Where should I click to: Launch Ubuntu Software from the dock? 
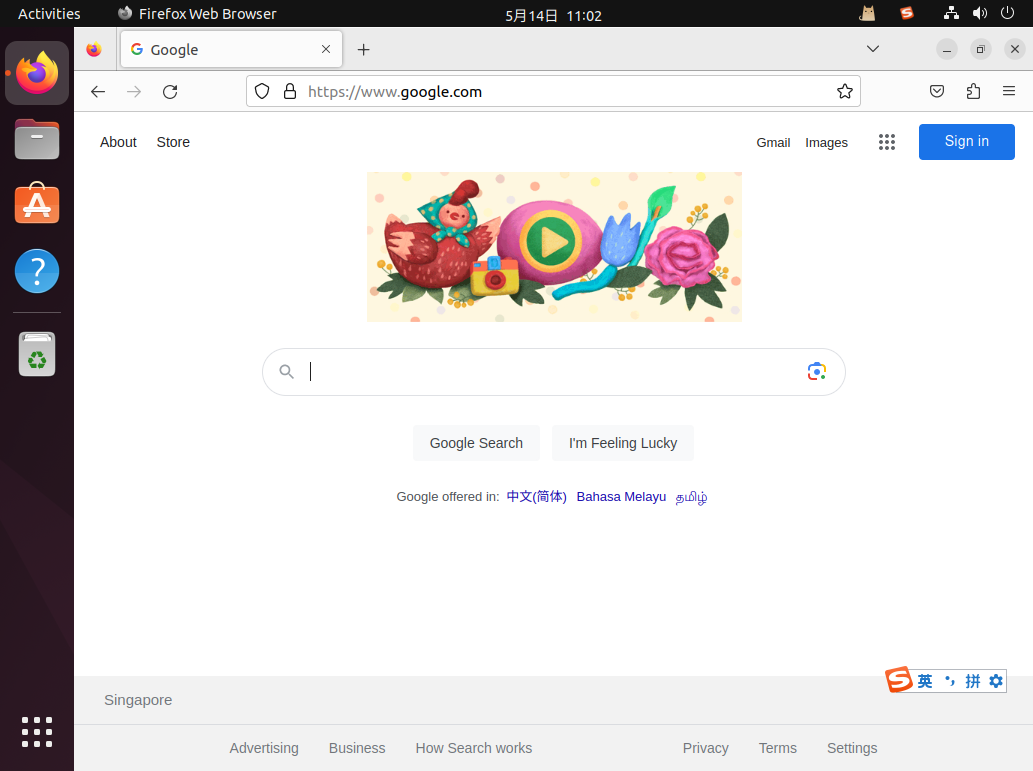pos(37,204)
